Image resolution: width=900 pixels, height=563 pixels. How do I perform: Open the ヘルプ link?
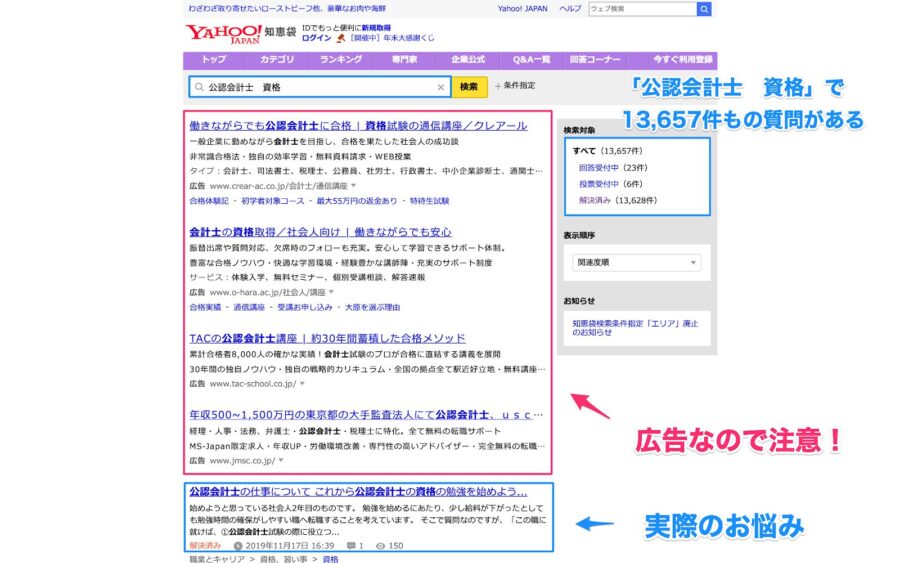point(570,9)
